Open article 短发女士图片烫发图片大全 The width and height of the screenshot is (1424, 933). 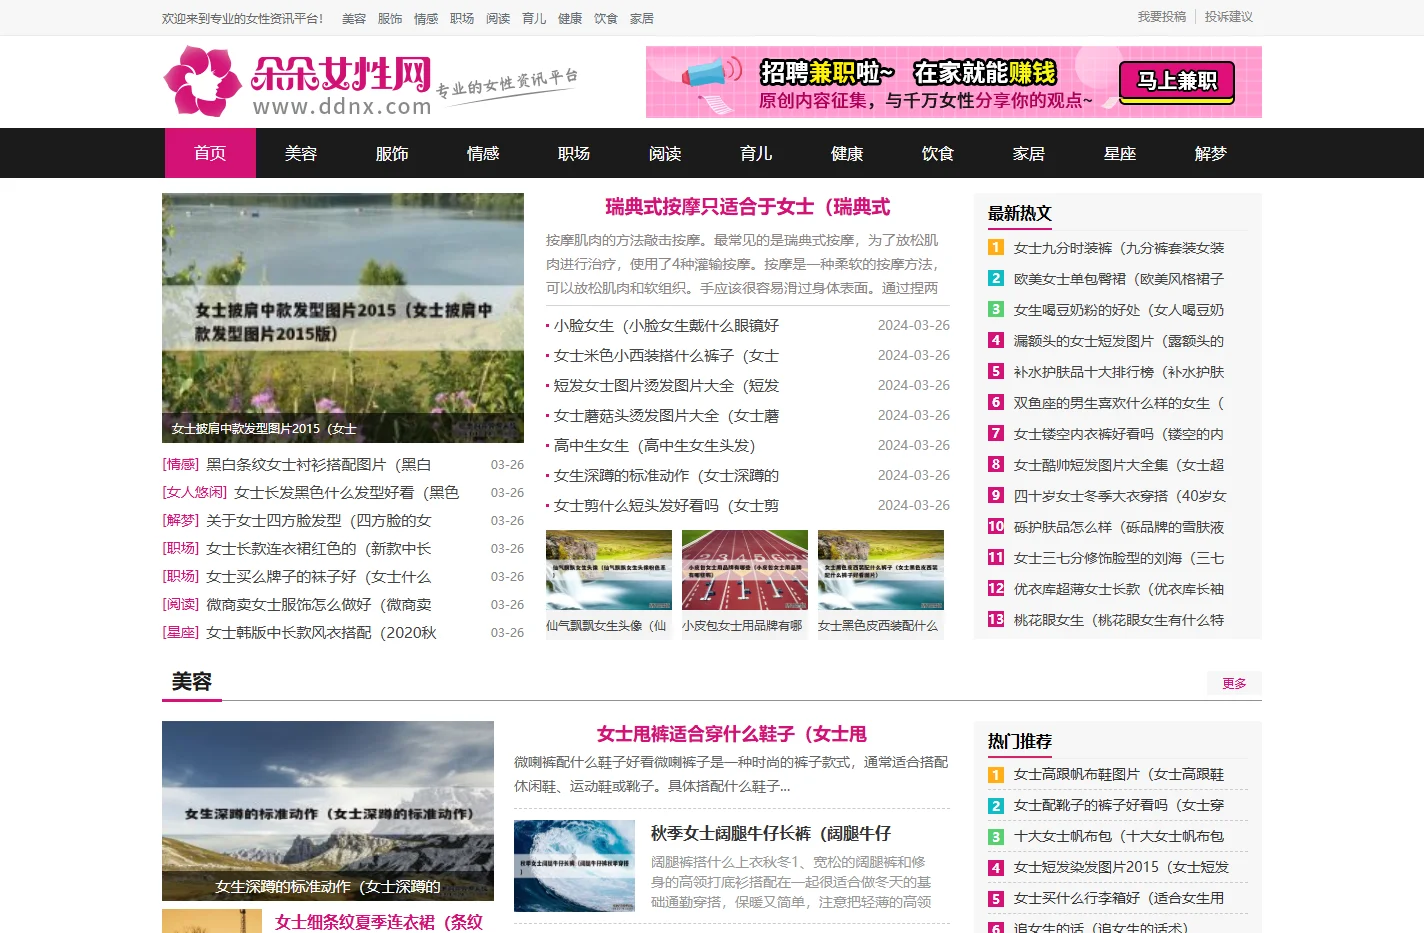(666, 385)
